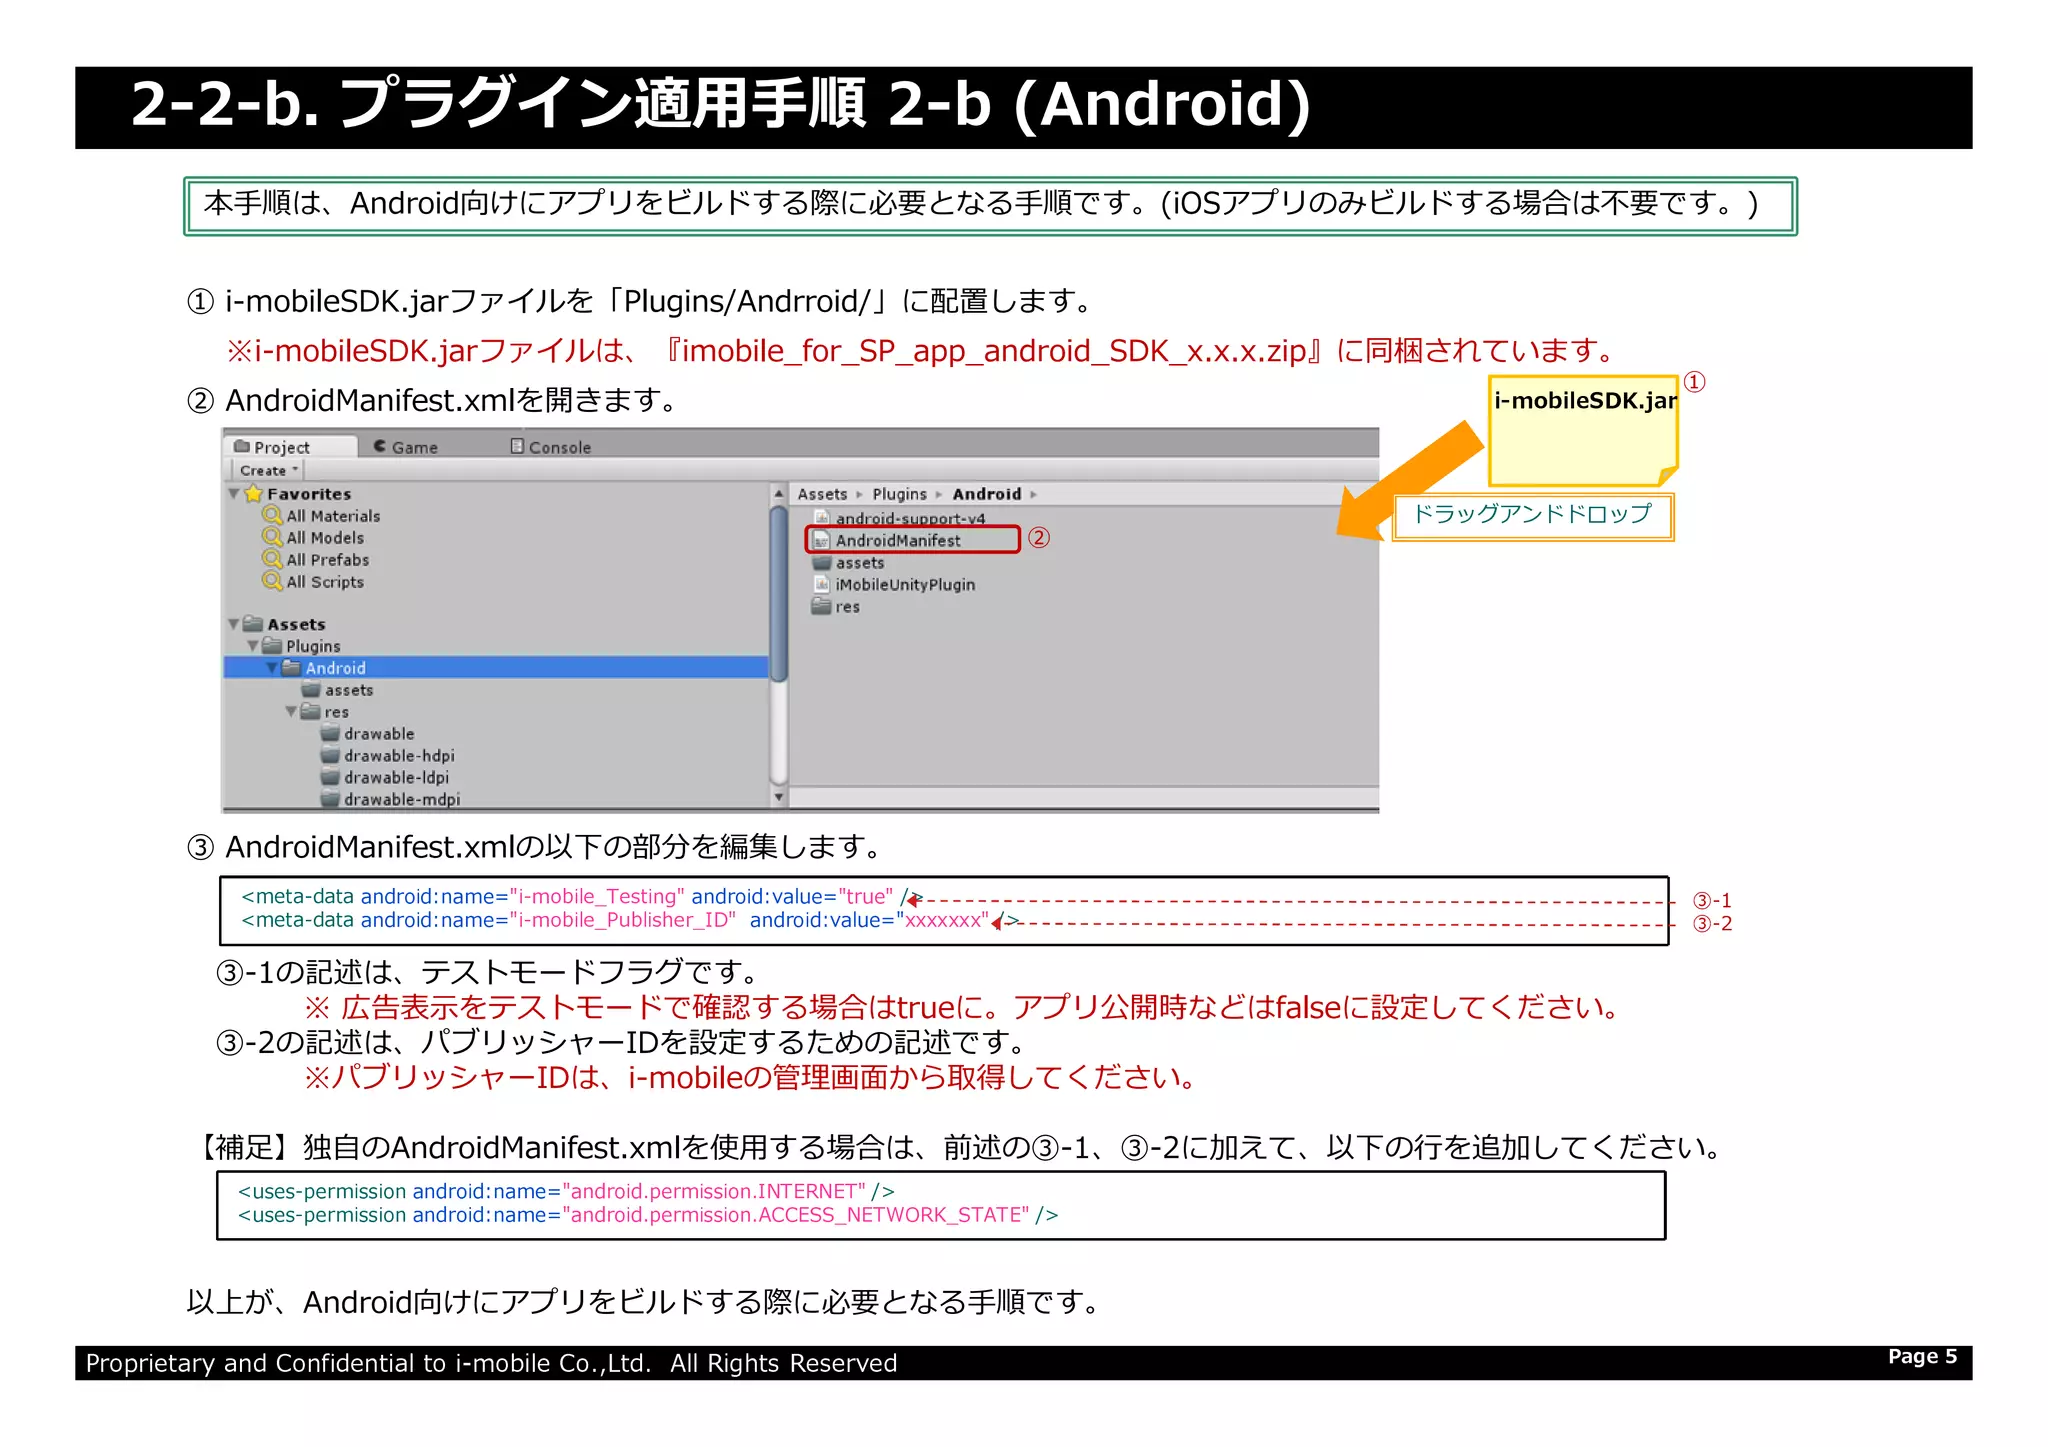Click the drawable-mdpi folder icon

coord(330,799)
